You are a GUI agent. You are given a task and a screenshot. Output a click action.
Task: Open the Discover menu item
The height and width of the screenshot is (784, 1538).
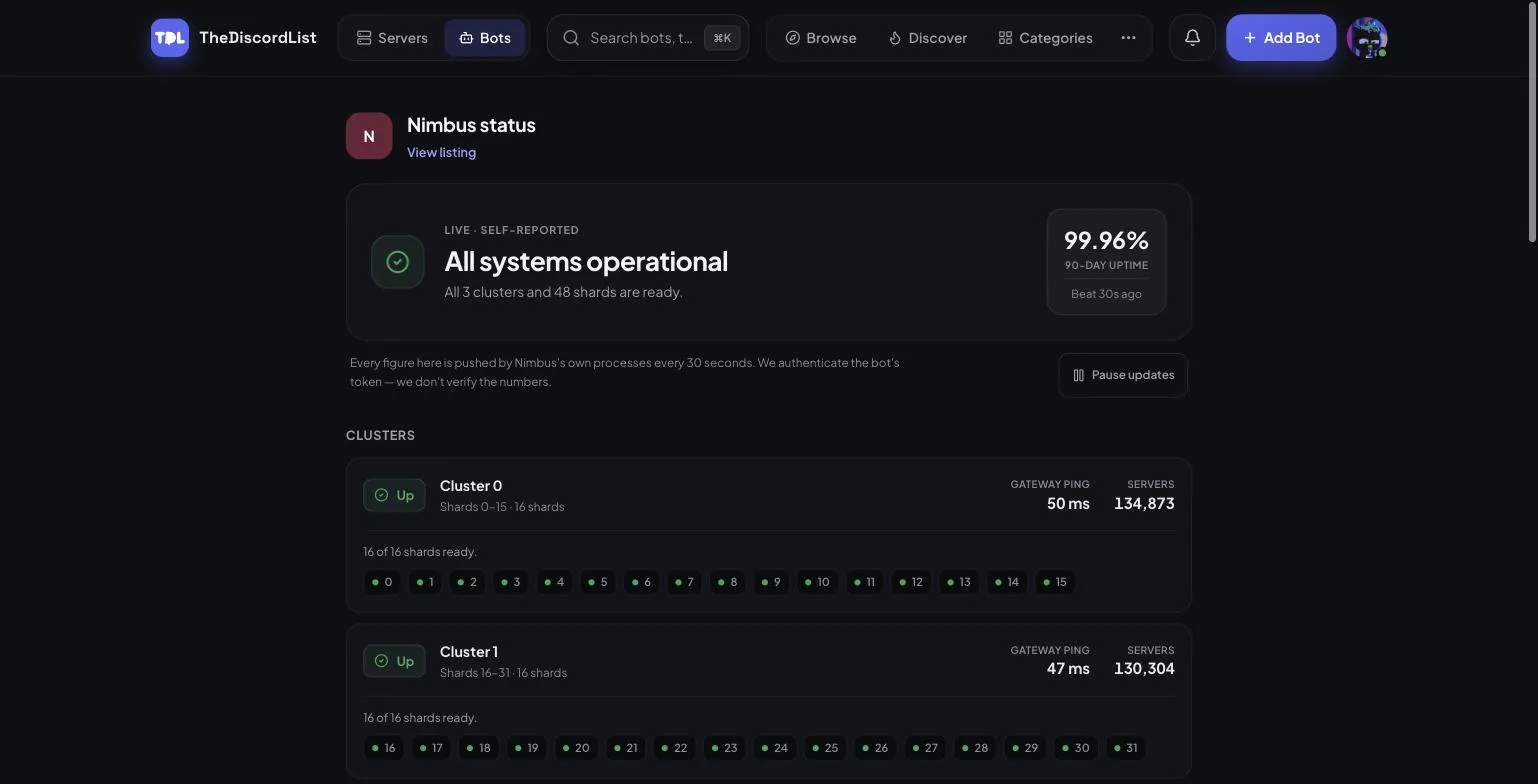pyautogui.click(x=928, y=38)
